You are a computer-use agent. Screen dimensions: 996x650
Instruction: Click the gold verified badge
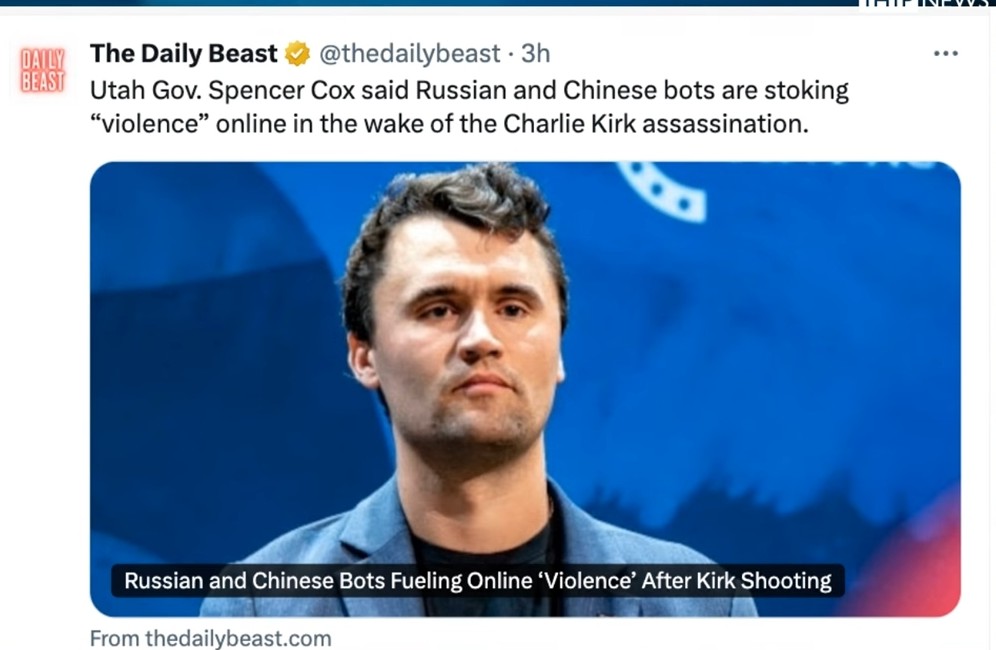[297, 54]
